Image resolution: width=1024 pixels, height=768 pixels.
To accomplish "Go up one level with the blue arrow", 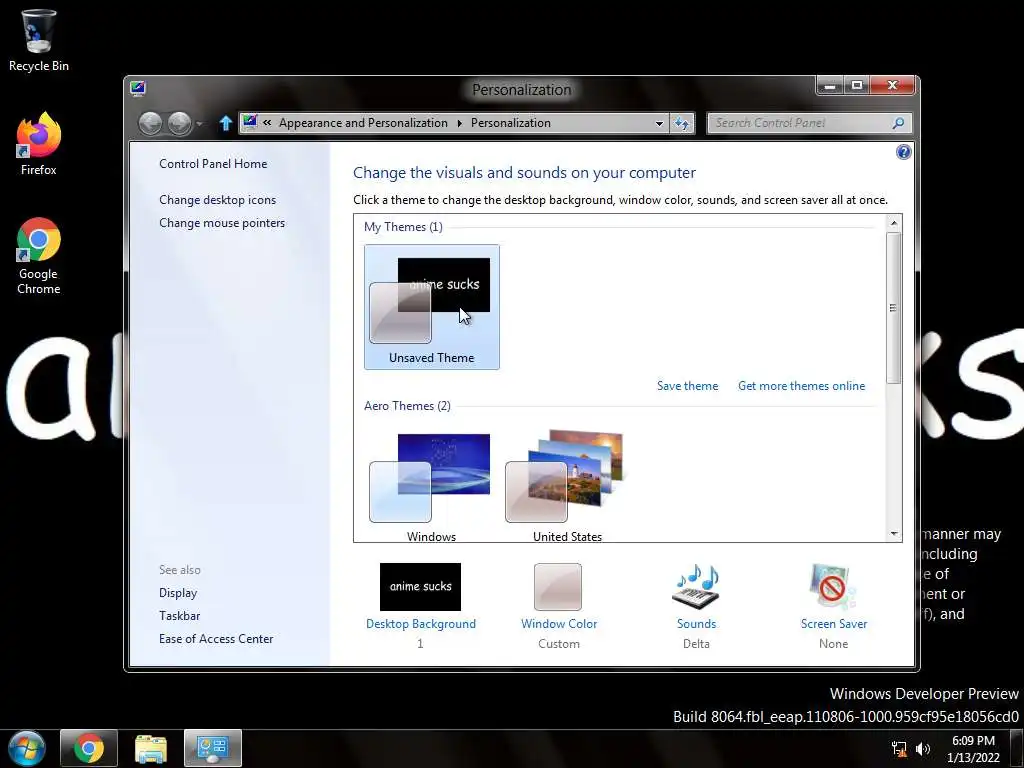I will tap(225, 123).
